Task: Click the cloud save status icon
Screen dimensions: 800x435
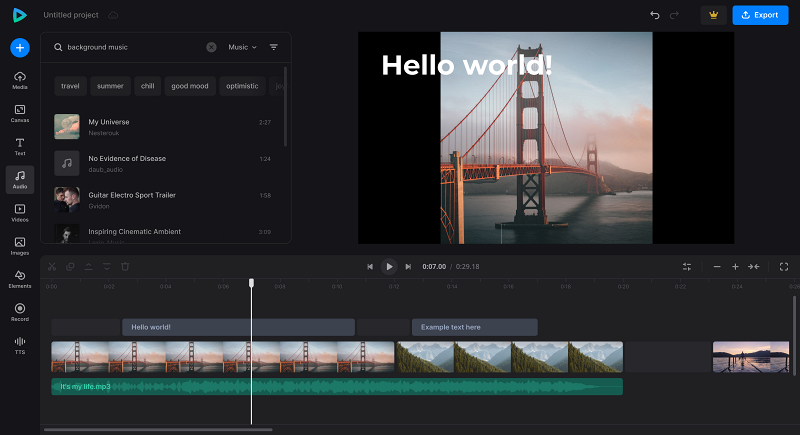Action: click(x=113, y=15)
